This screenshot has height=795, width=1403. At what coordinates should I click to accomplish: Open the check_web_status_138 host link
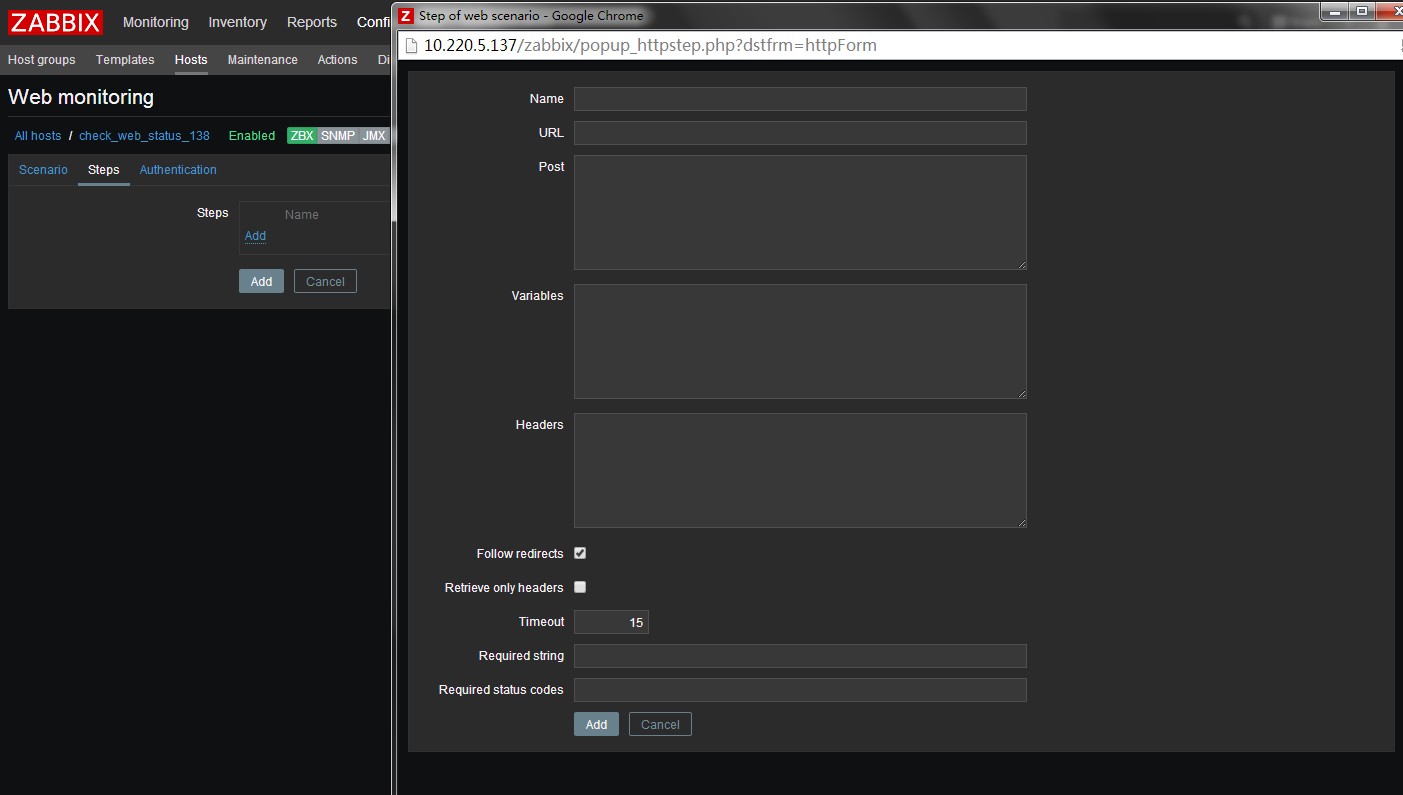point(144,136)
